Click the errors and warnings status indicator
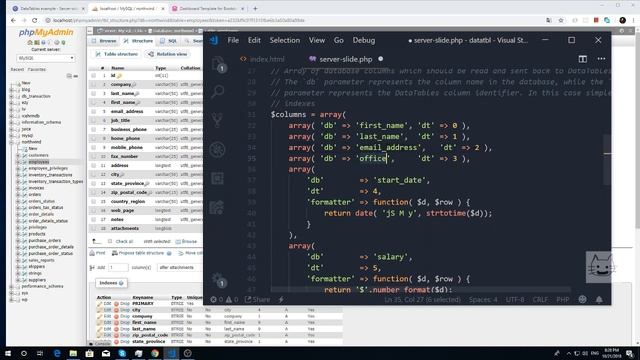640x360 pixels. (224, 300)
